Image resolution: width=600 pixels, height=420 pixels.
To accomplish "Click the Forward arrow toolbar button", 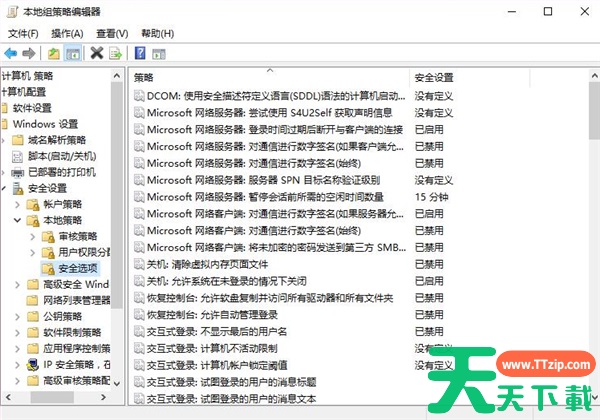I will [x=29, y=53].
